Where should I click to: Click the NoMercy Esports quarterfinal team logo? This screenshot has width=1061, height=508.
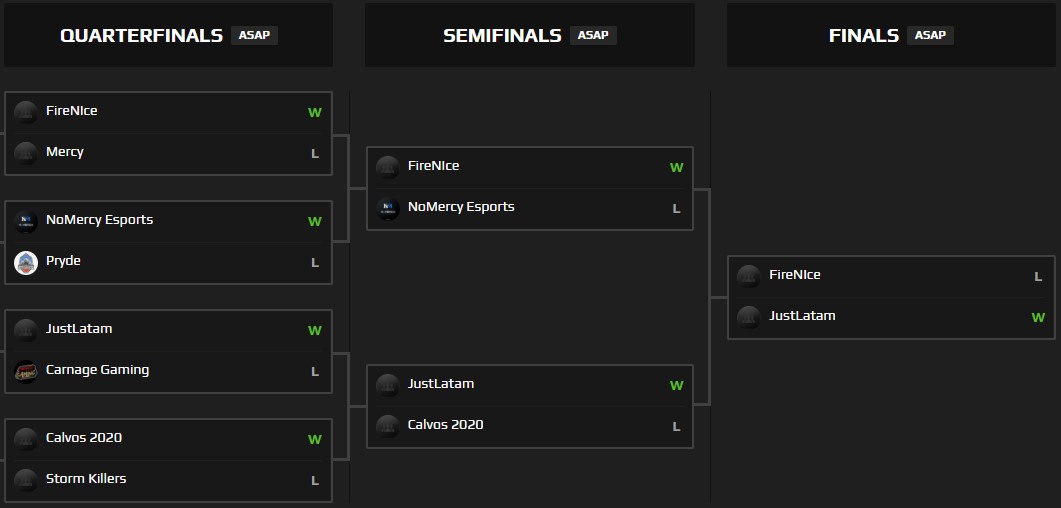pos(26,221)
